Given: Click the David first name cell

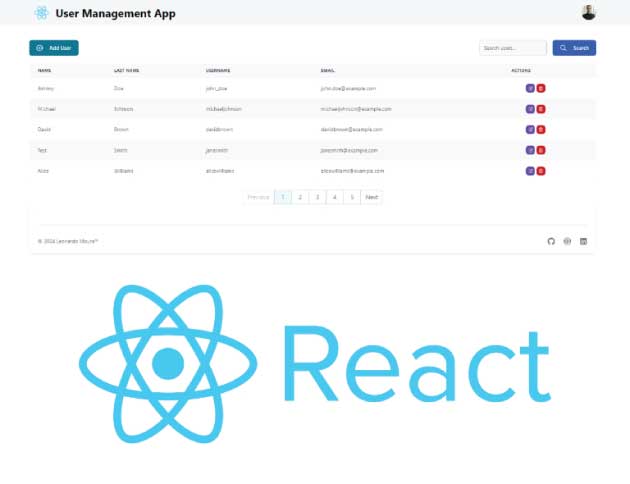Looking at the screenshot, I should [44, 129].
